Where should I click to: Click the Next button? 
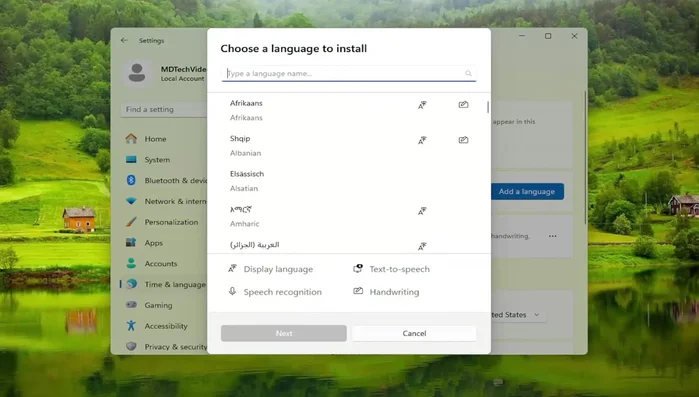coord(284,333)
